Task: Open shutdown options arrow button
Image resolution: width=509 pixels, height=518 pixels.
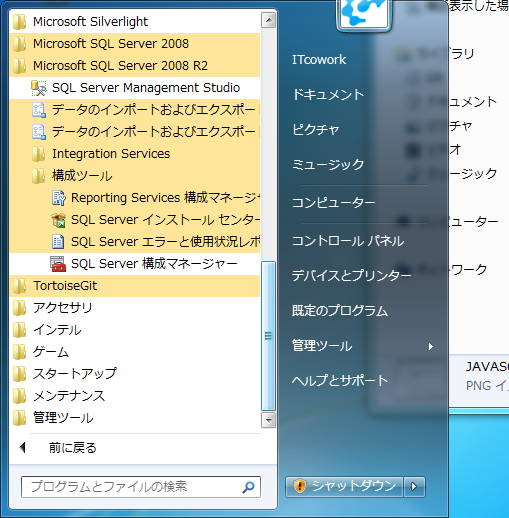Action: tap(414, 487)
